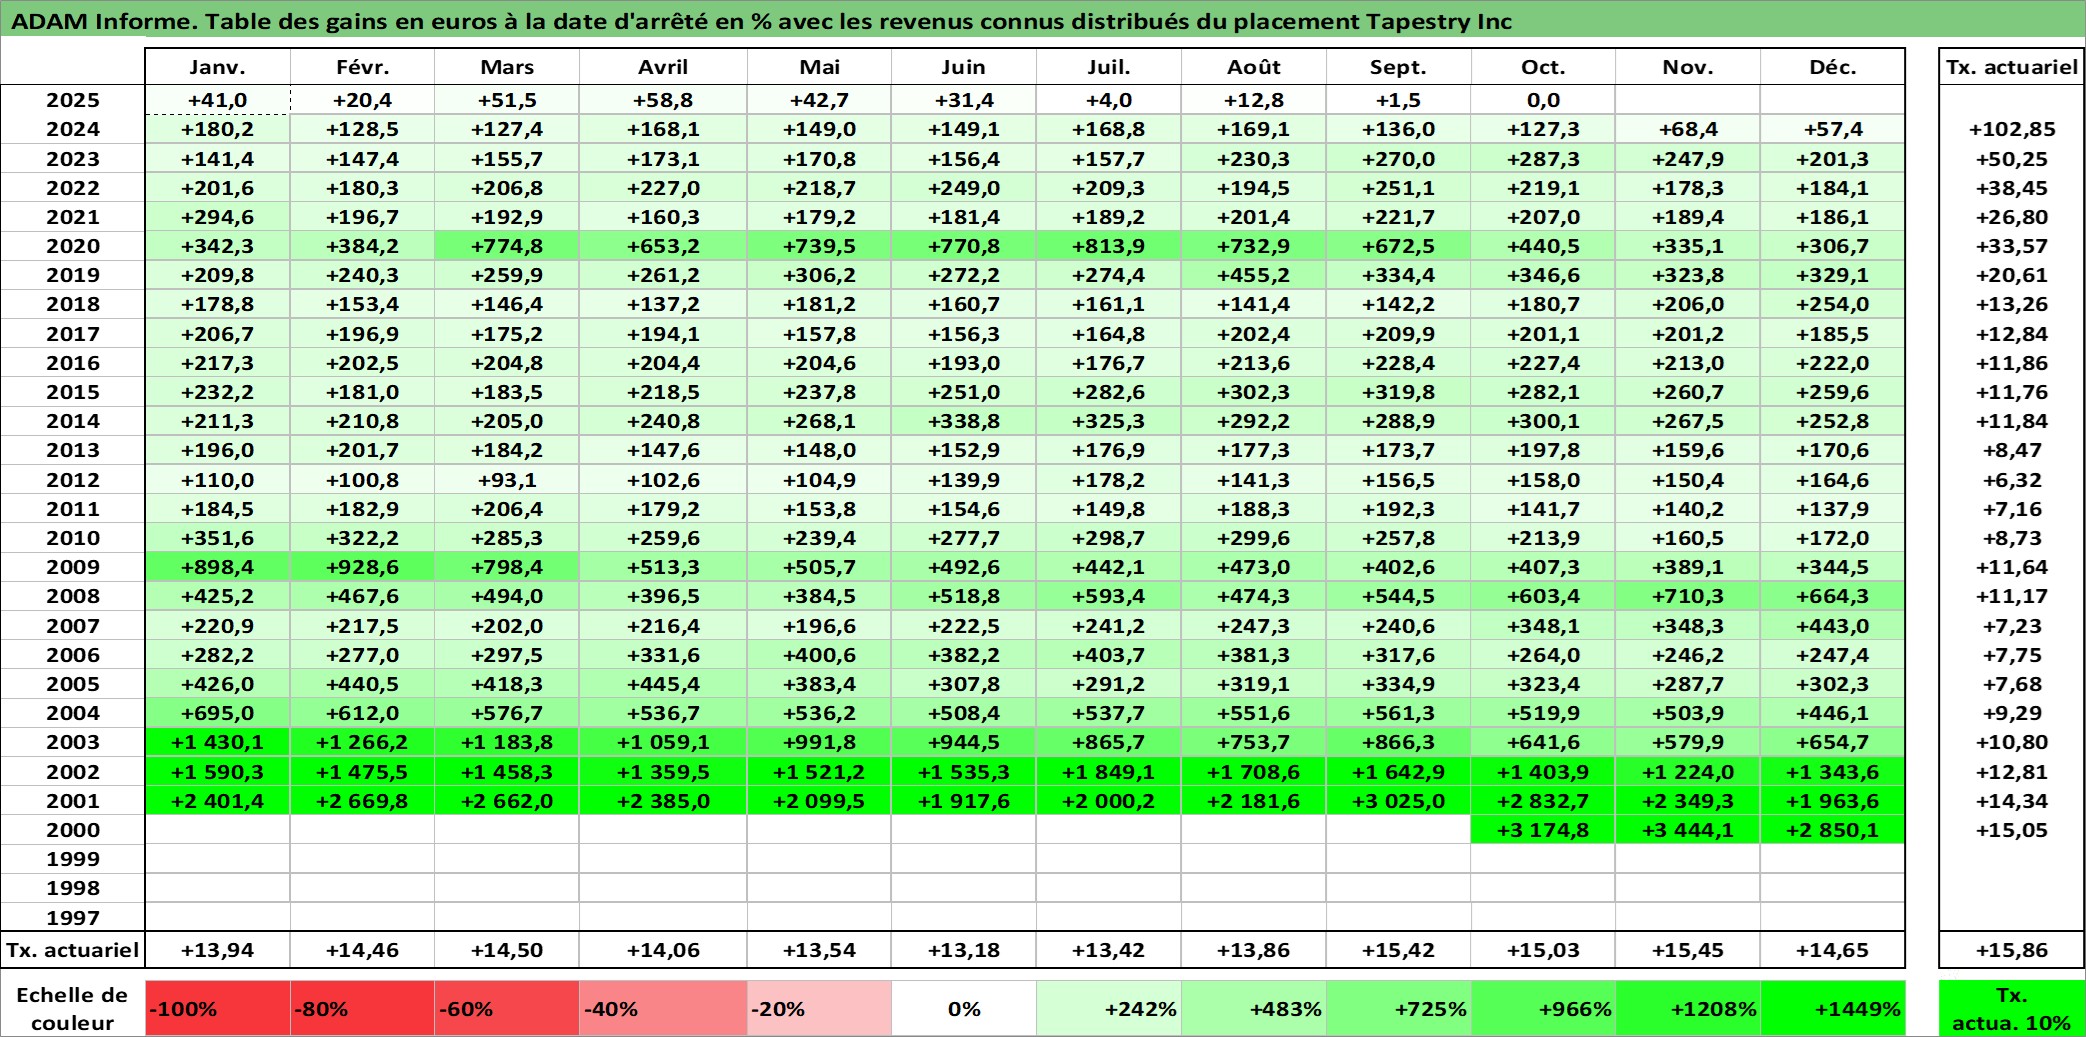Image resolution: width=2086 pixels, height=1037 pixels.
Task: Select the Sept. column header
Action: pyautogui.click(x=1399, y=67)
